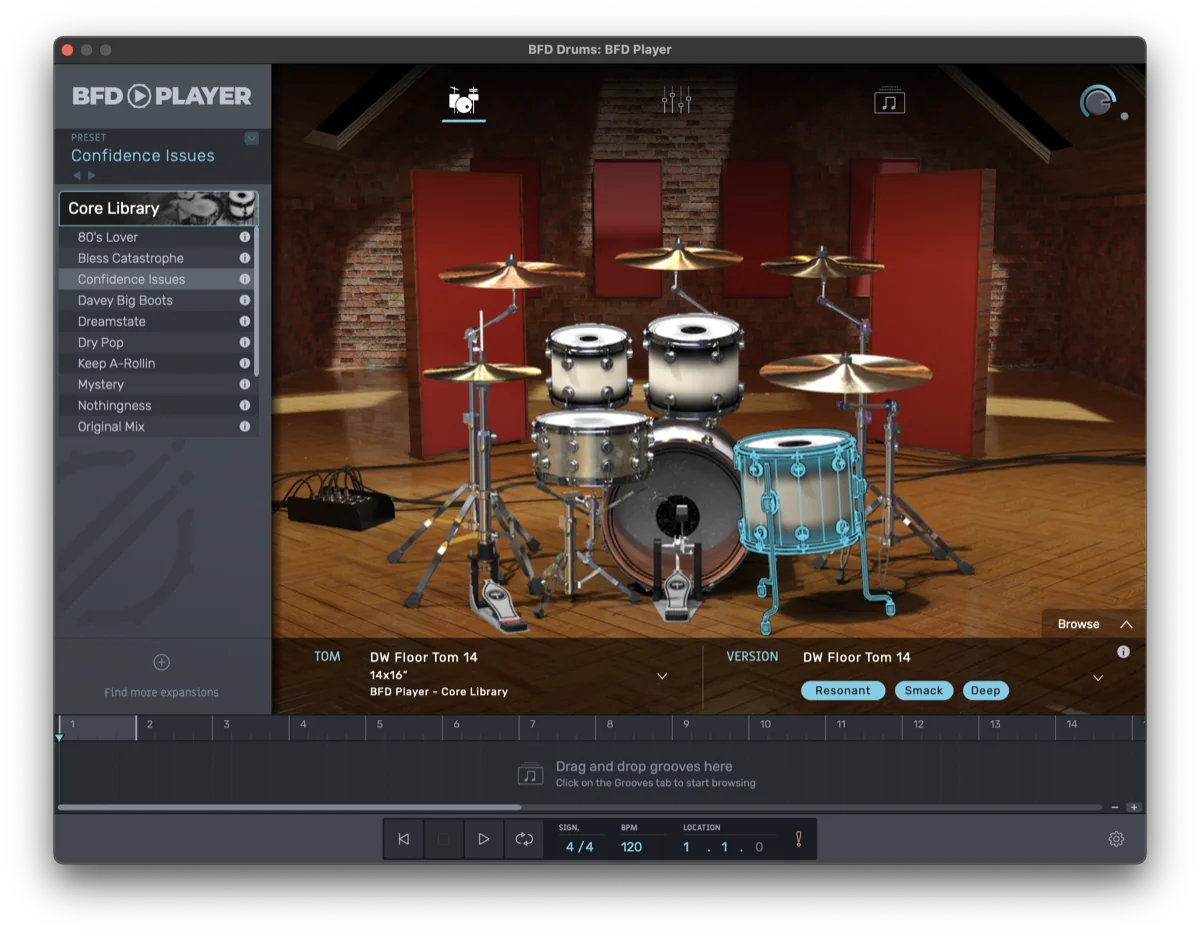The width and height of the screenshot is (1200, 935).
Task: Toggle loop playback
Action: [x=524, y=839]
